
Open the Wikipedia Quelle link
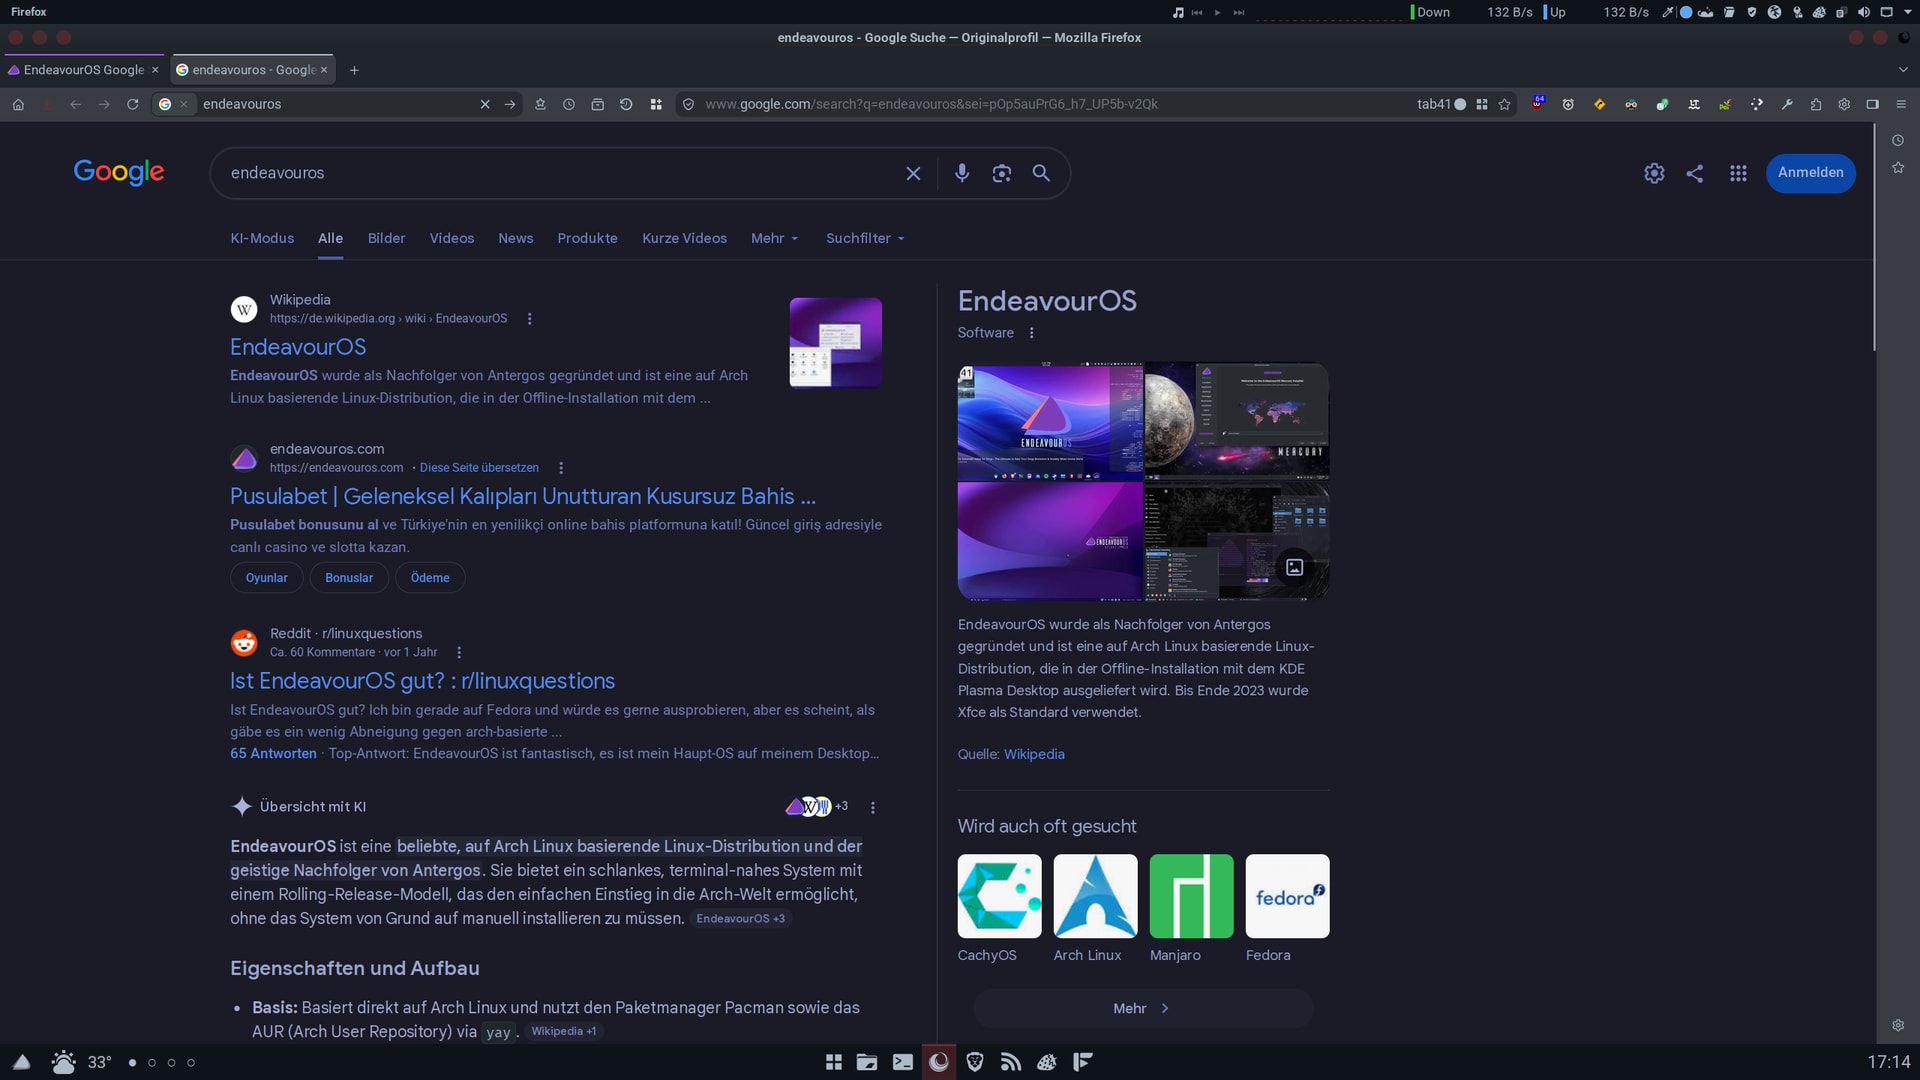pos(1034,754)
